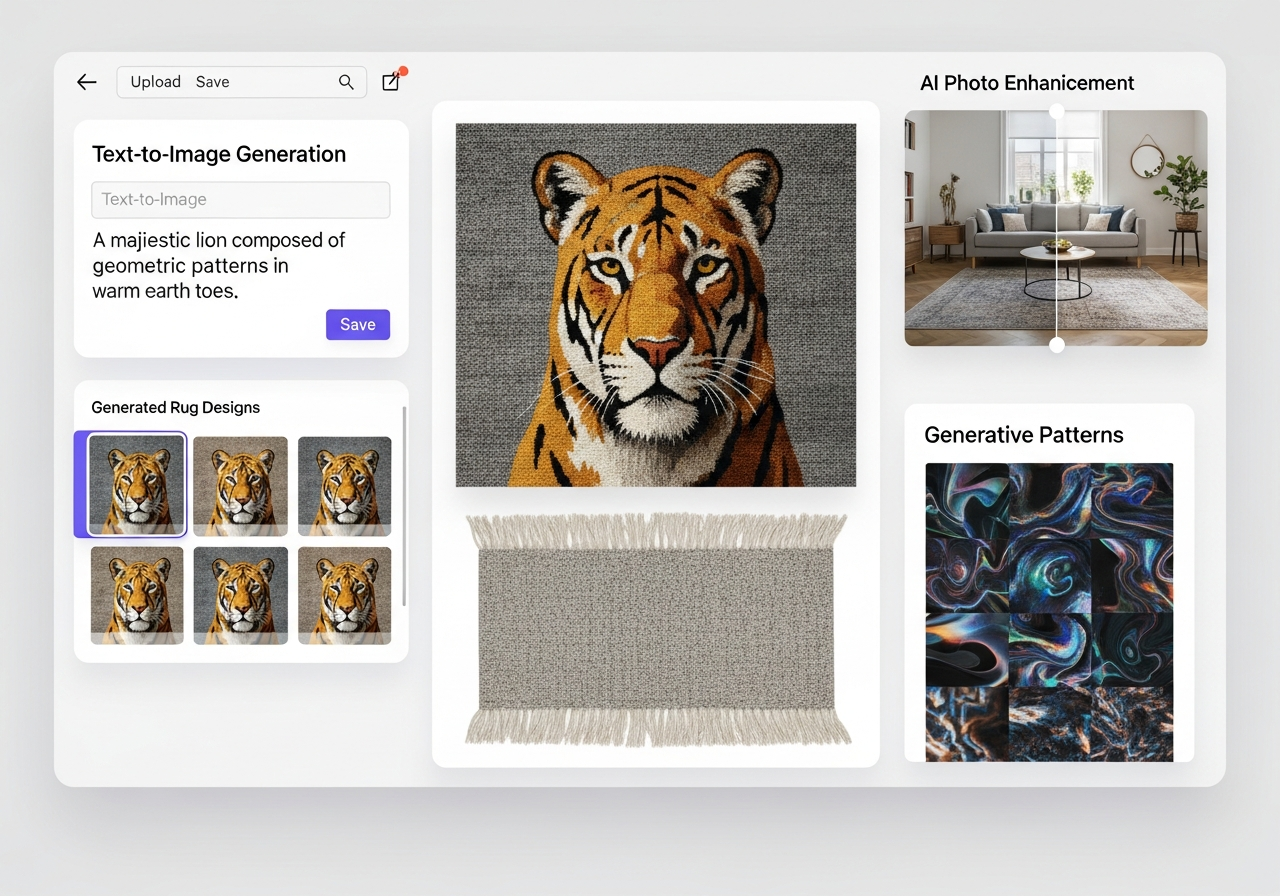Screen dimensions: 1280x896
Task: Select the first highlighted tiger rug thumbnail
Action: click(x=136, y=485)
